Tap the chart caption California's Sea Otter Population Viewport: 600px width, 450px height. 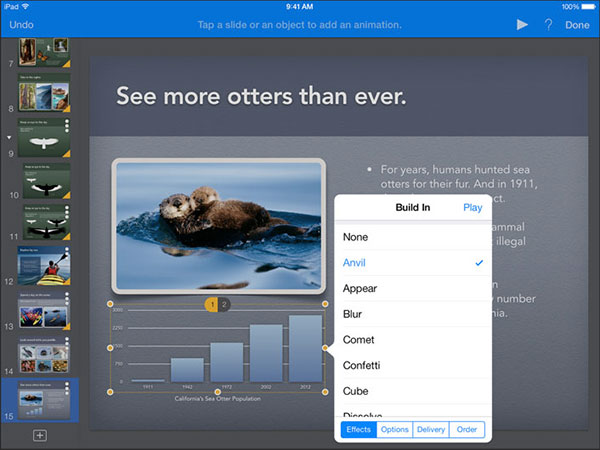(217, 399)
